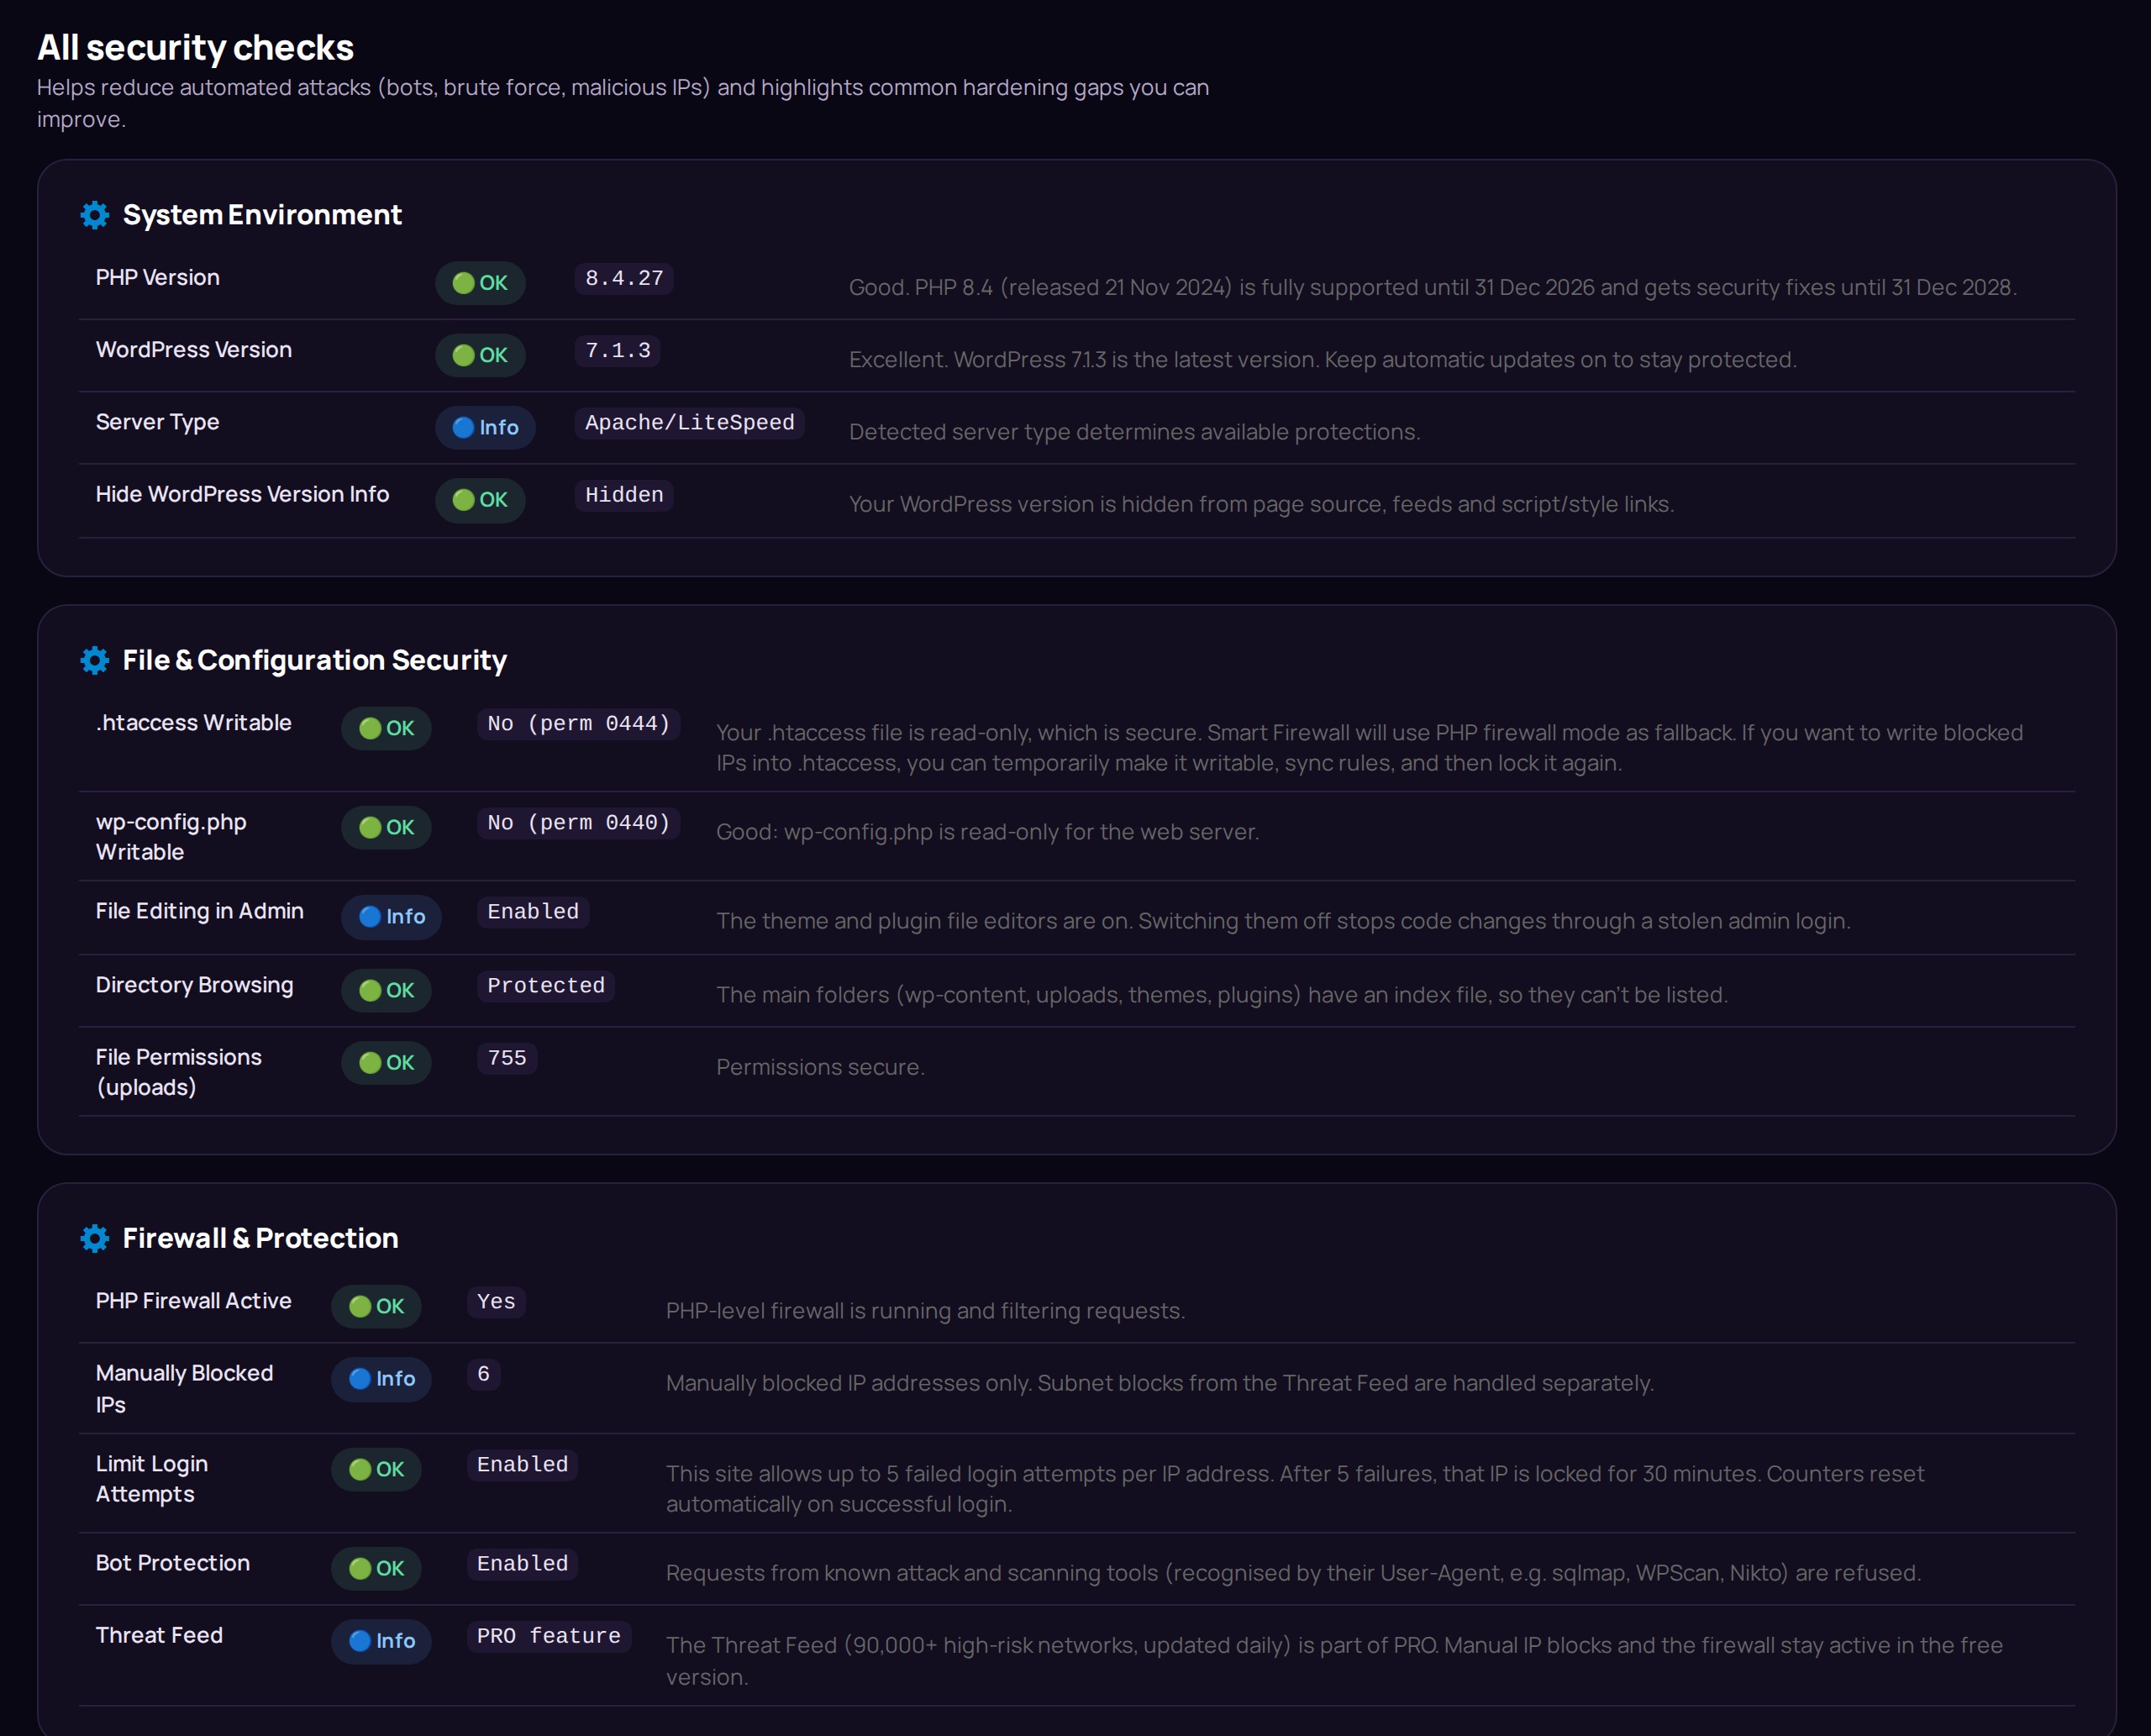Click the All security checks heading
The image size is (2151, 1736).
[195, 48]
